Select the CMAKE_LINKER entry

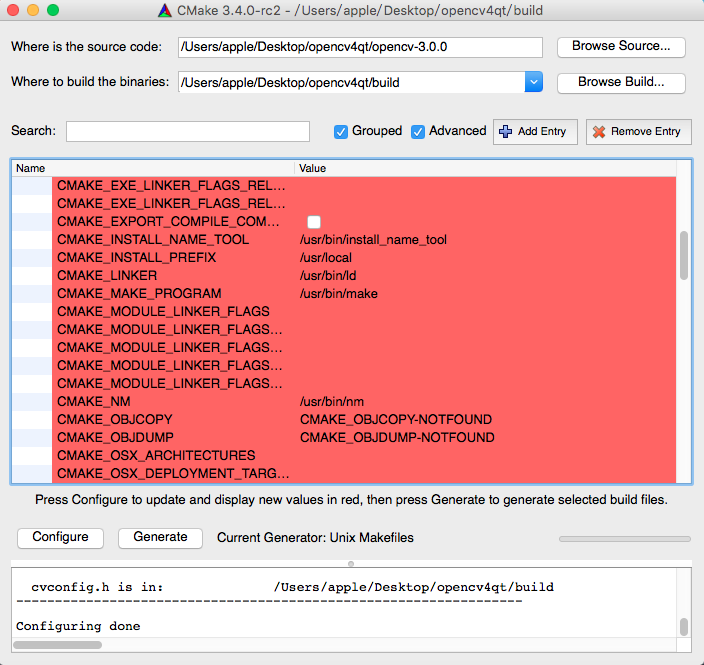pos(107,276)
